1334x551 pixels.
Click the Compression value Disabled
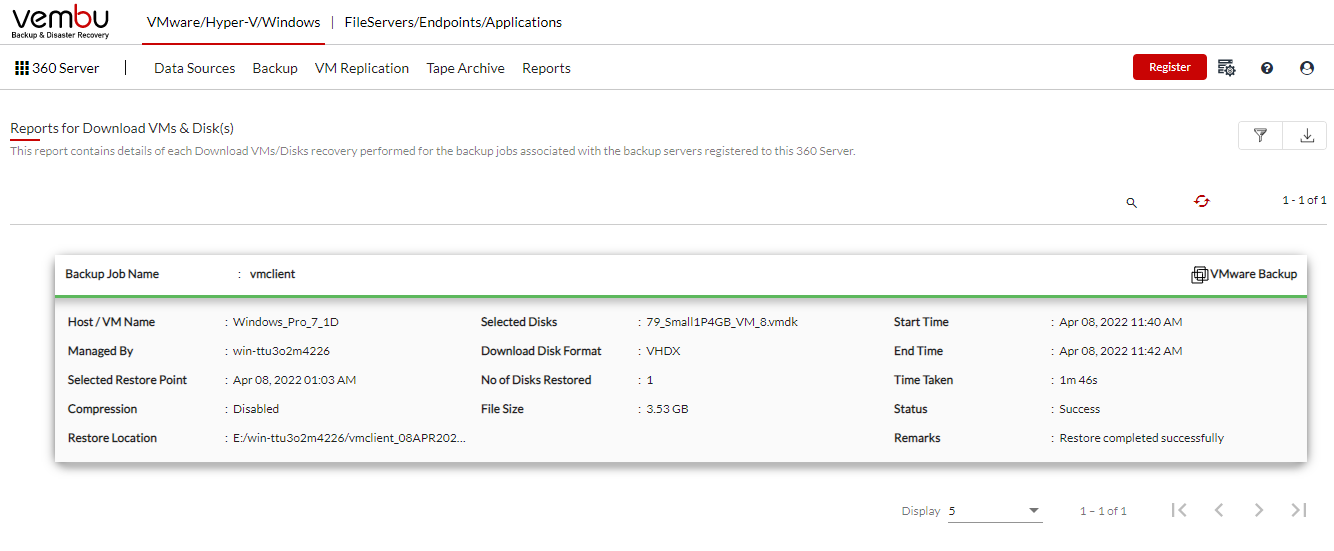coord(256,409)
